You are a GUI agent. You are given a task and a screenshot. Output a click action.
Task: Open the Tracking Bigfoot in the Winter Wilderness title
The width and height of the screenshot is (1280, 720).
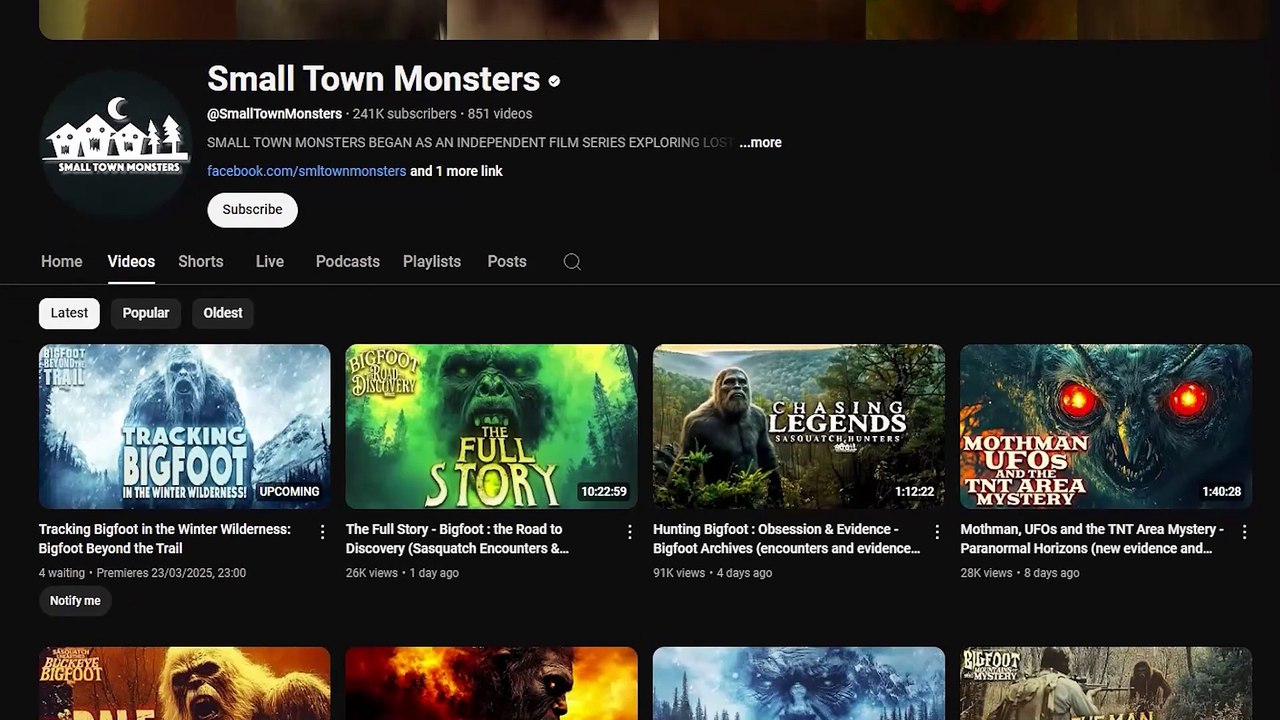coord(165,539)
